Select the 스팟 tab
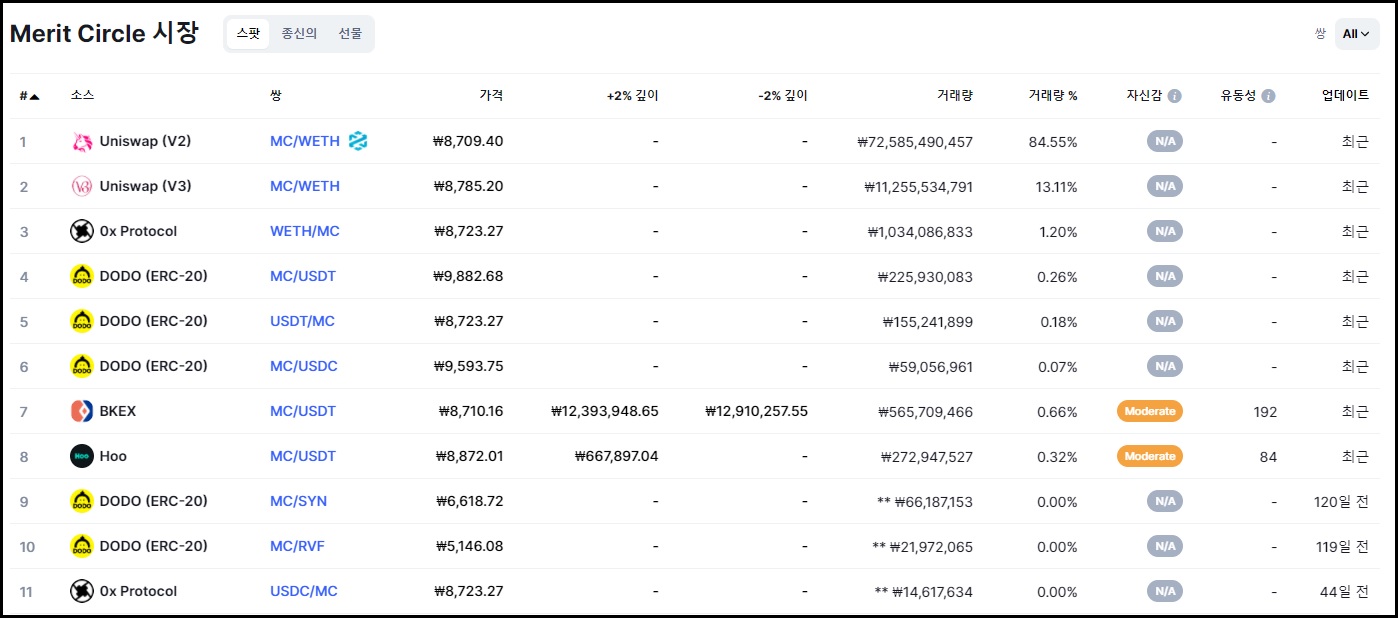The image size is (1398, 619). pyautogui.click(x=248, y=34)
